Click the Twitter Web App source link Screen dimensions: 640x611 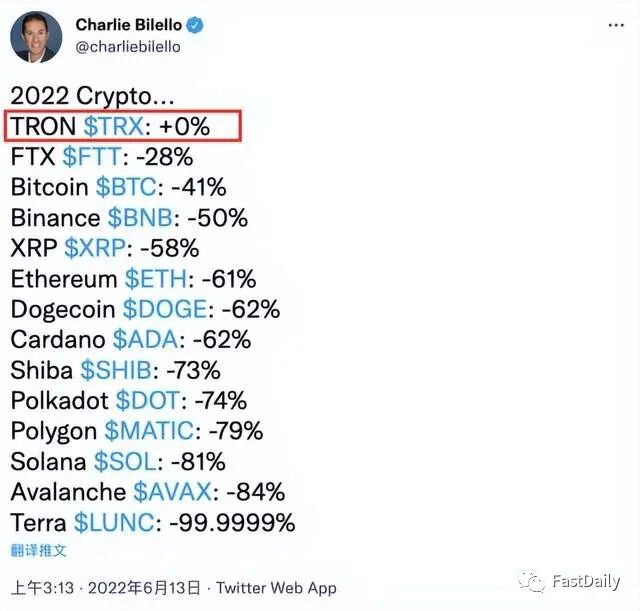(x=276, y=588)
